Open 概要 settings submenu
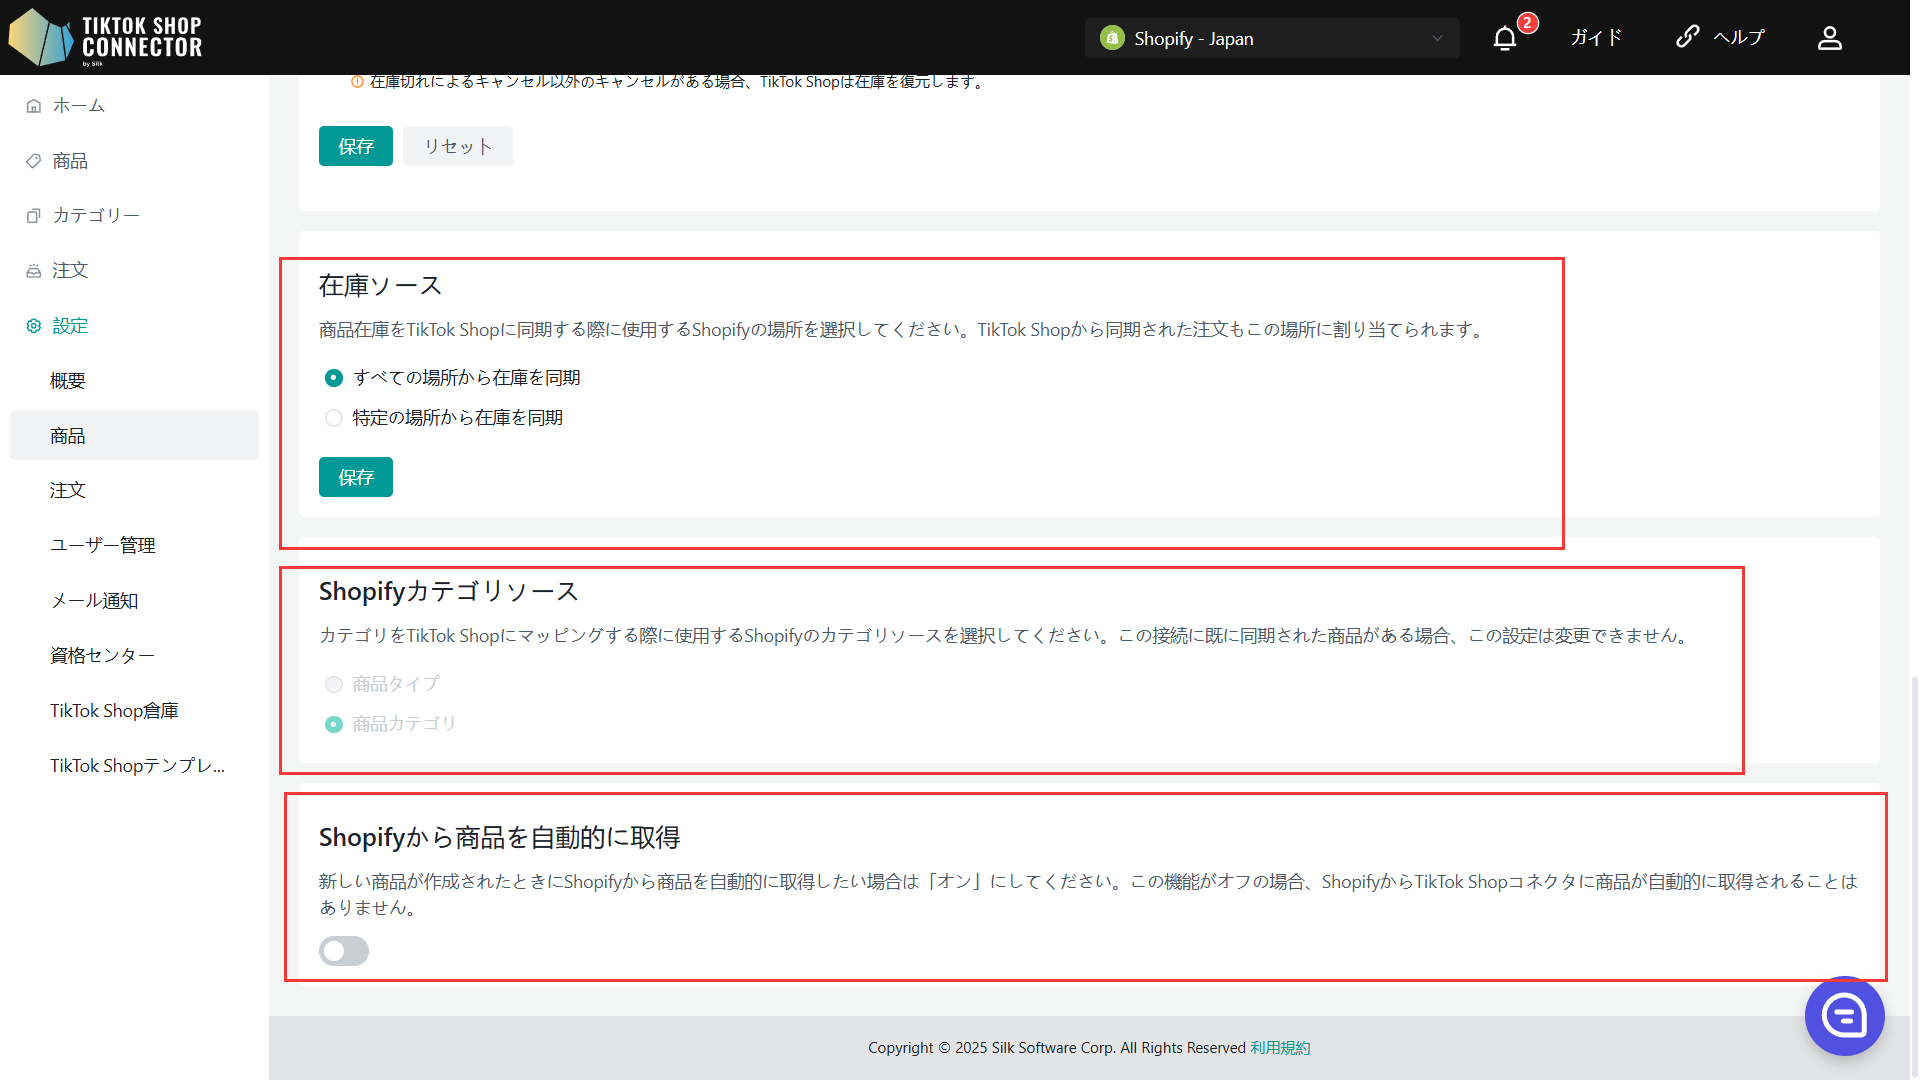 [x=134, y=381]
